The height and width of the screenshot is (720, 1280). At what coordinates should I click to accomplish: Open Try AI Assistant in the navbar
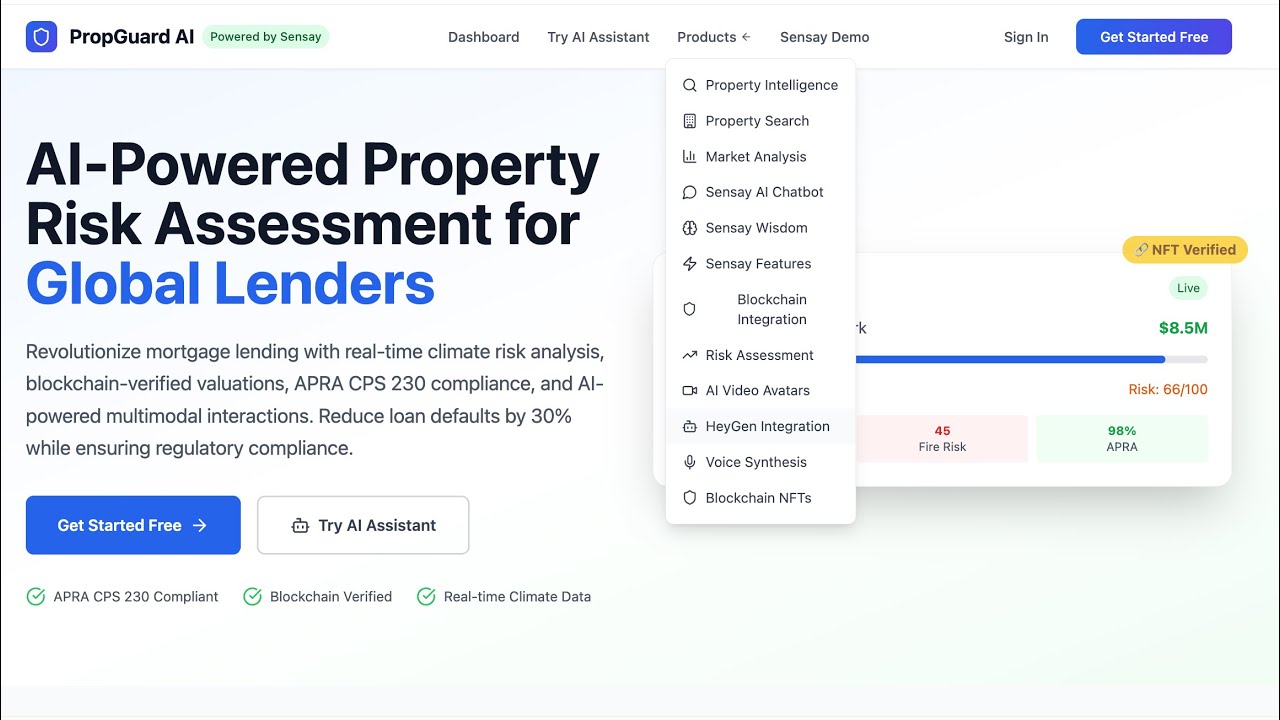pyautogui.click(x=598, y=37)
